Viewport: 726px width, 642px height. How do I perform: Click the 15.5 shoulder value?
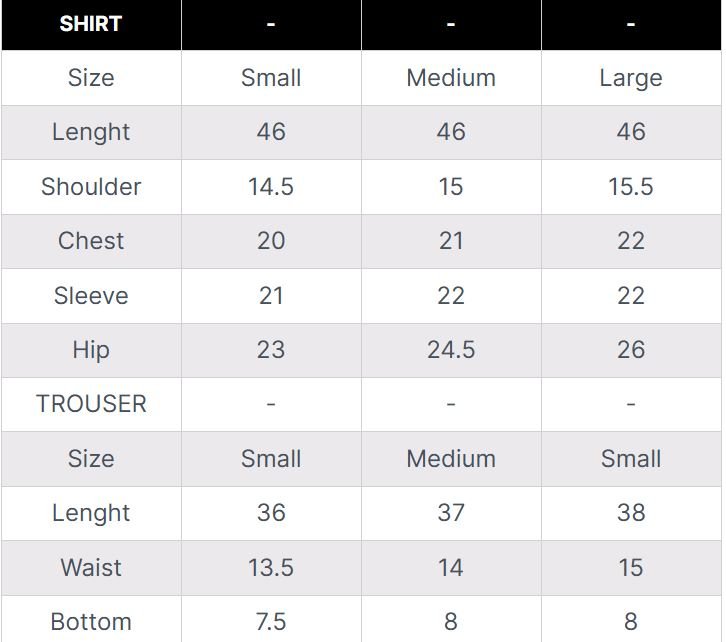pos(631,187)
